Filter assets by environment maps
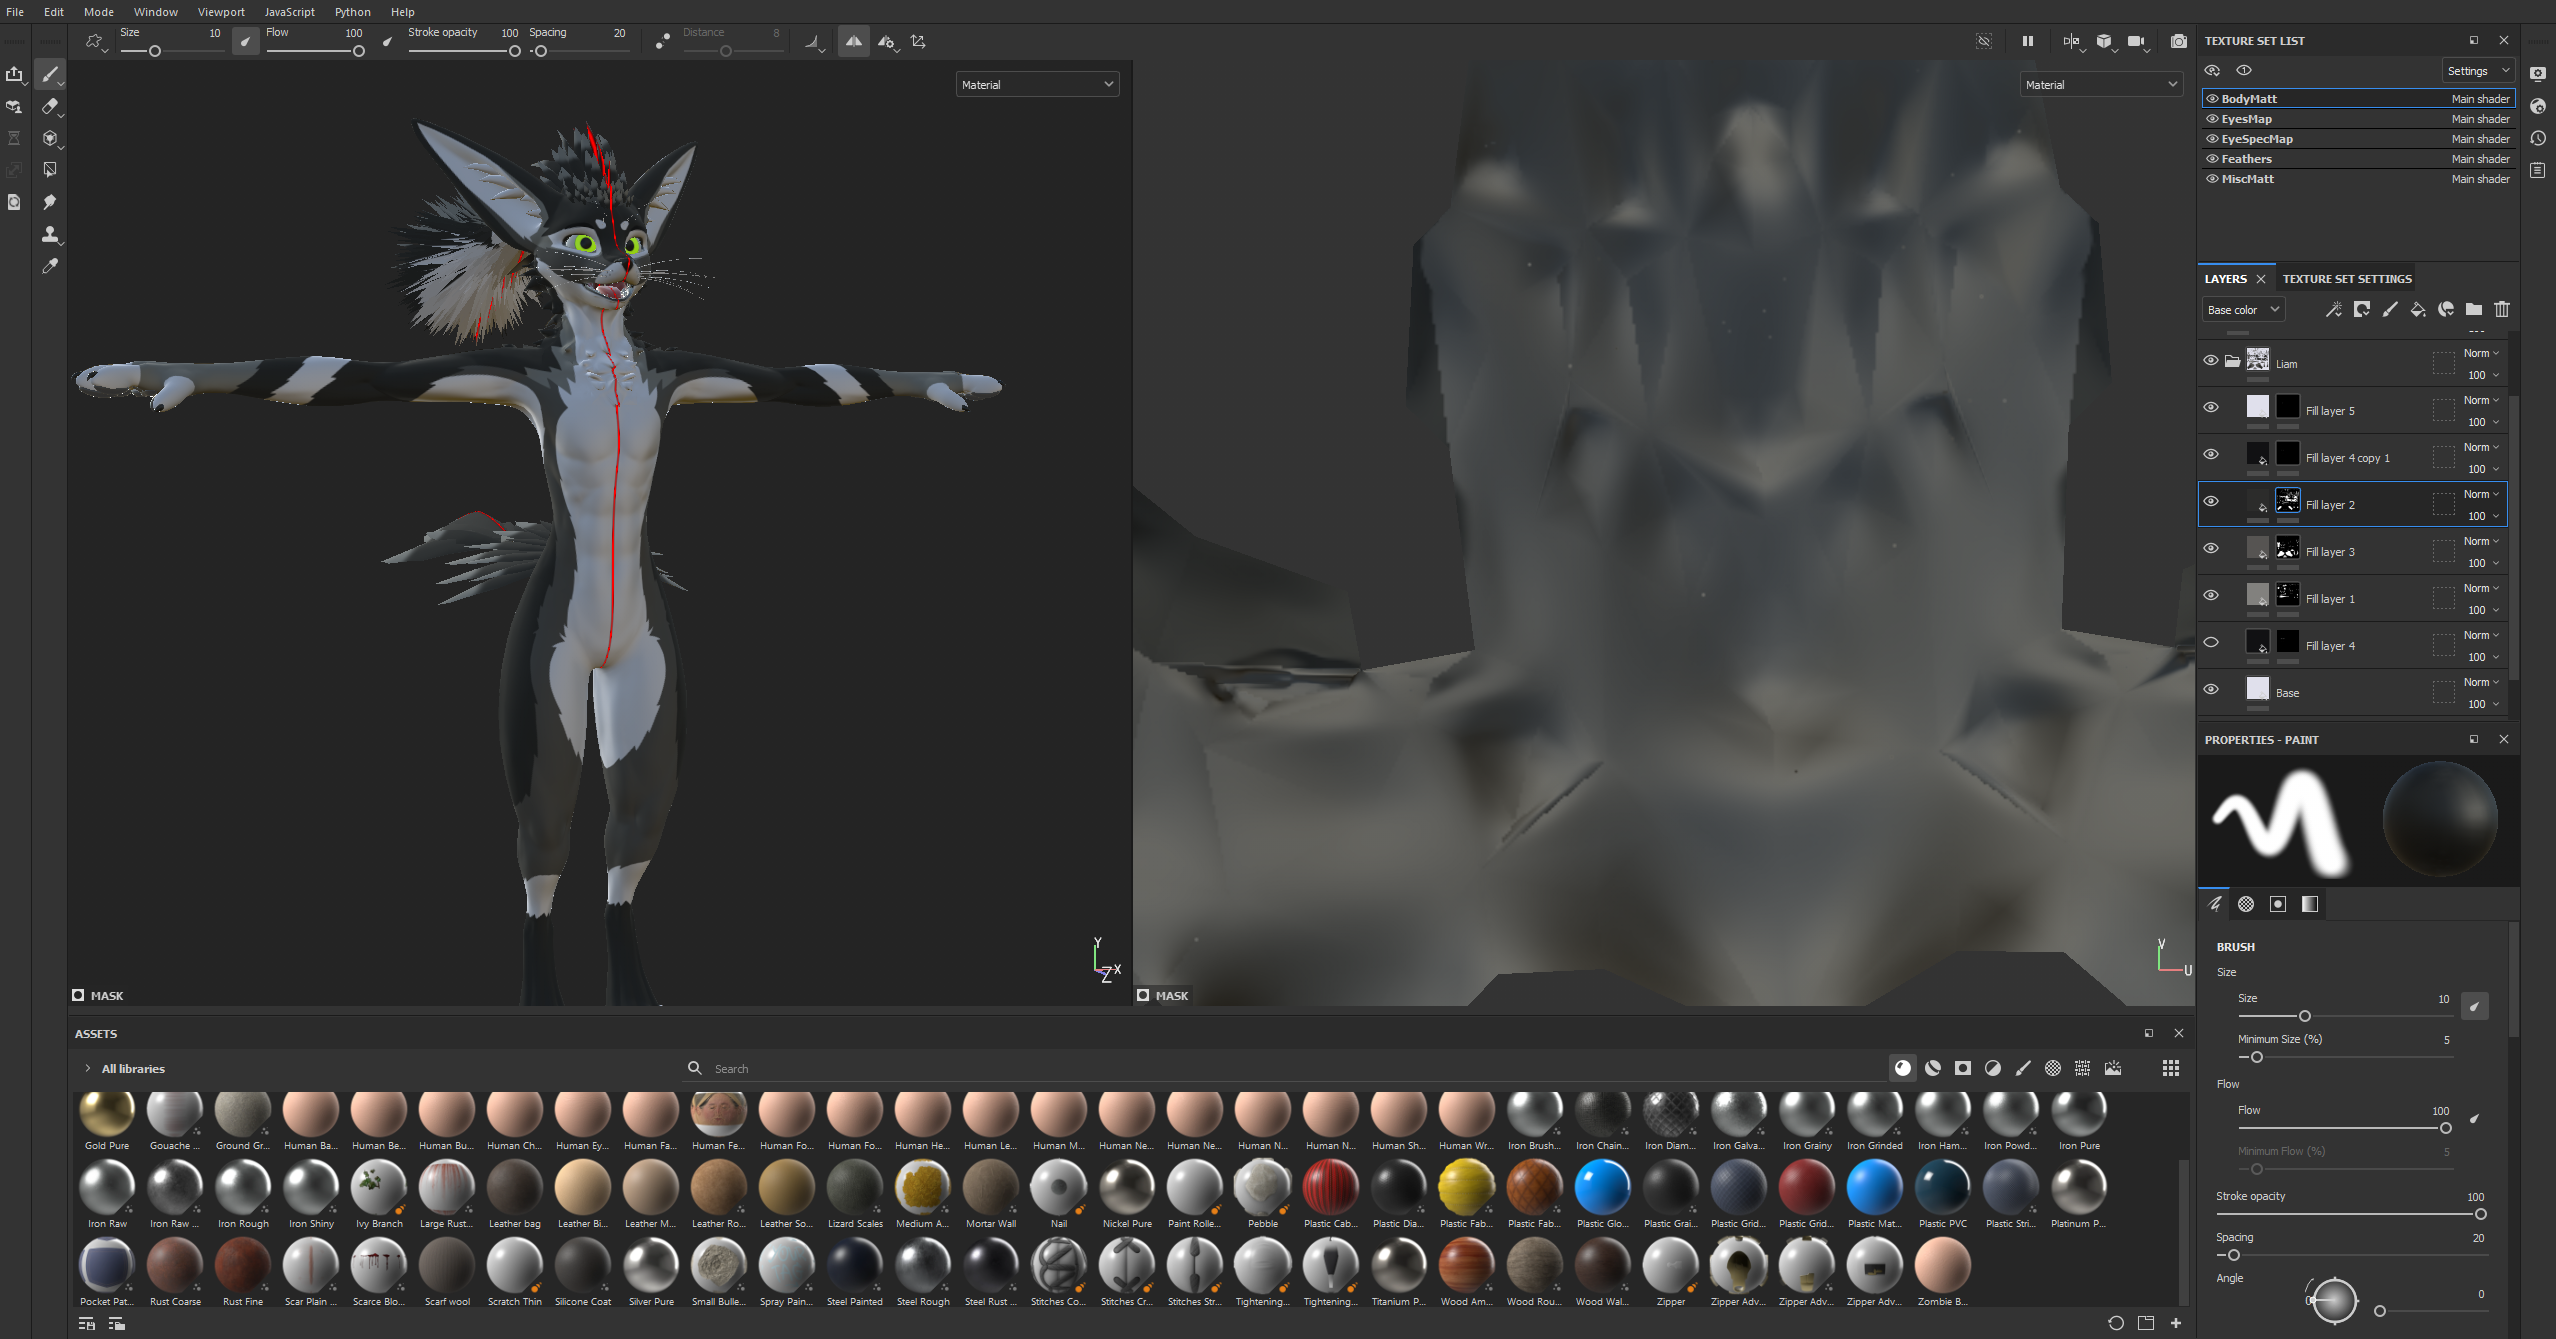 click(x=2113, y=1068)
